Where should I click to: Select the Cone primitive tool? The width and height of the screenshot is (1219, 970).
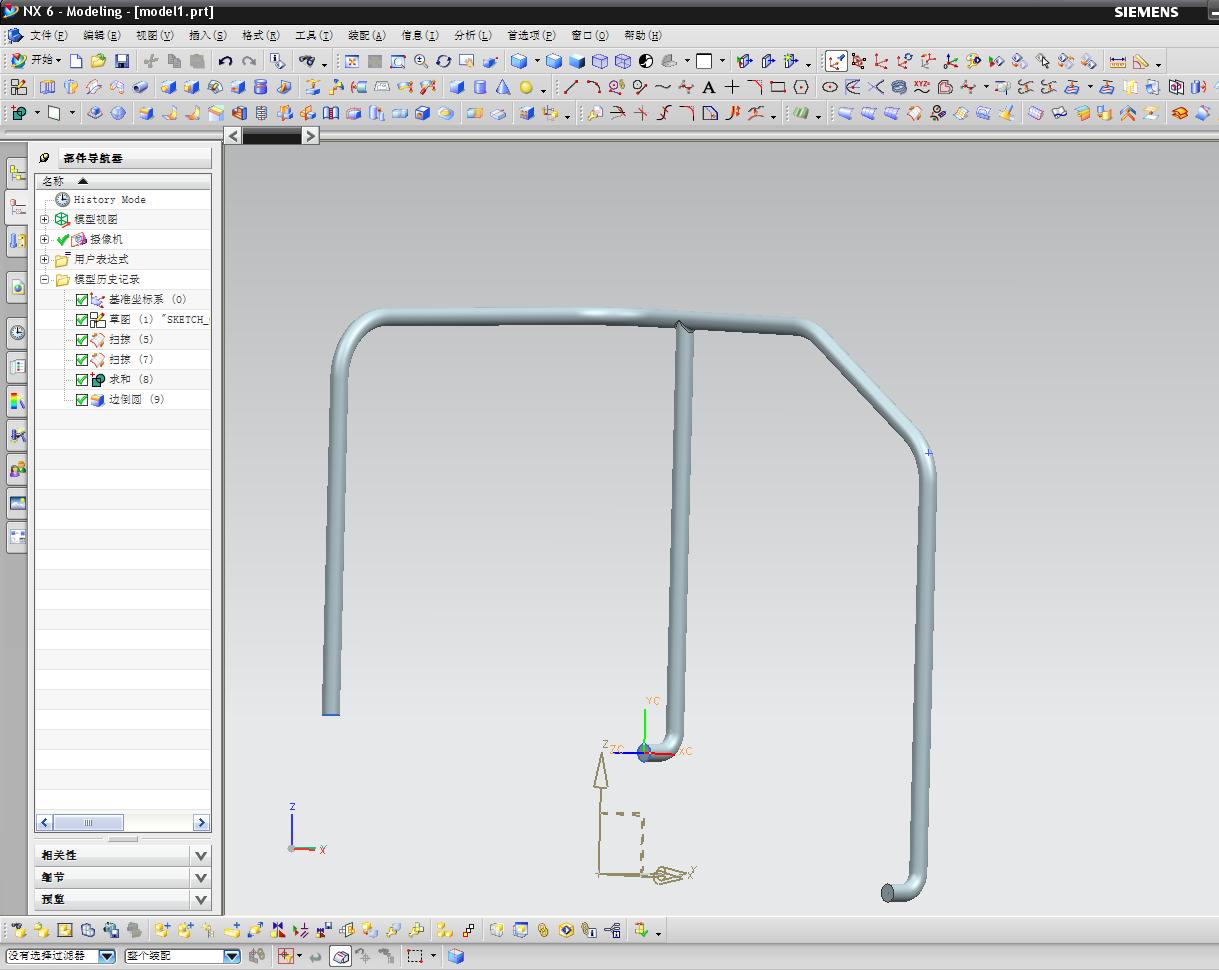(503, 88)
